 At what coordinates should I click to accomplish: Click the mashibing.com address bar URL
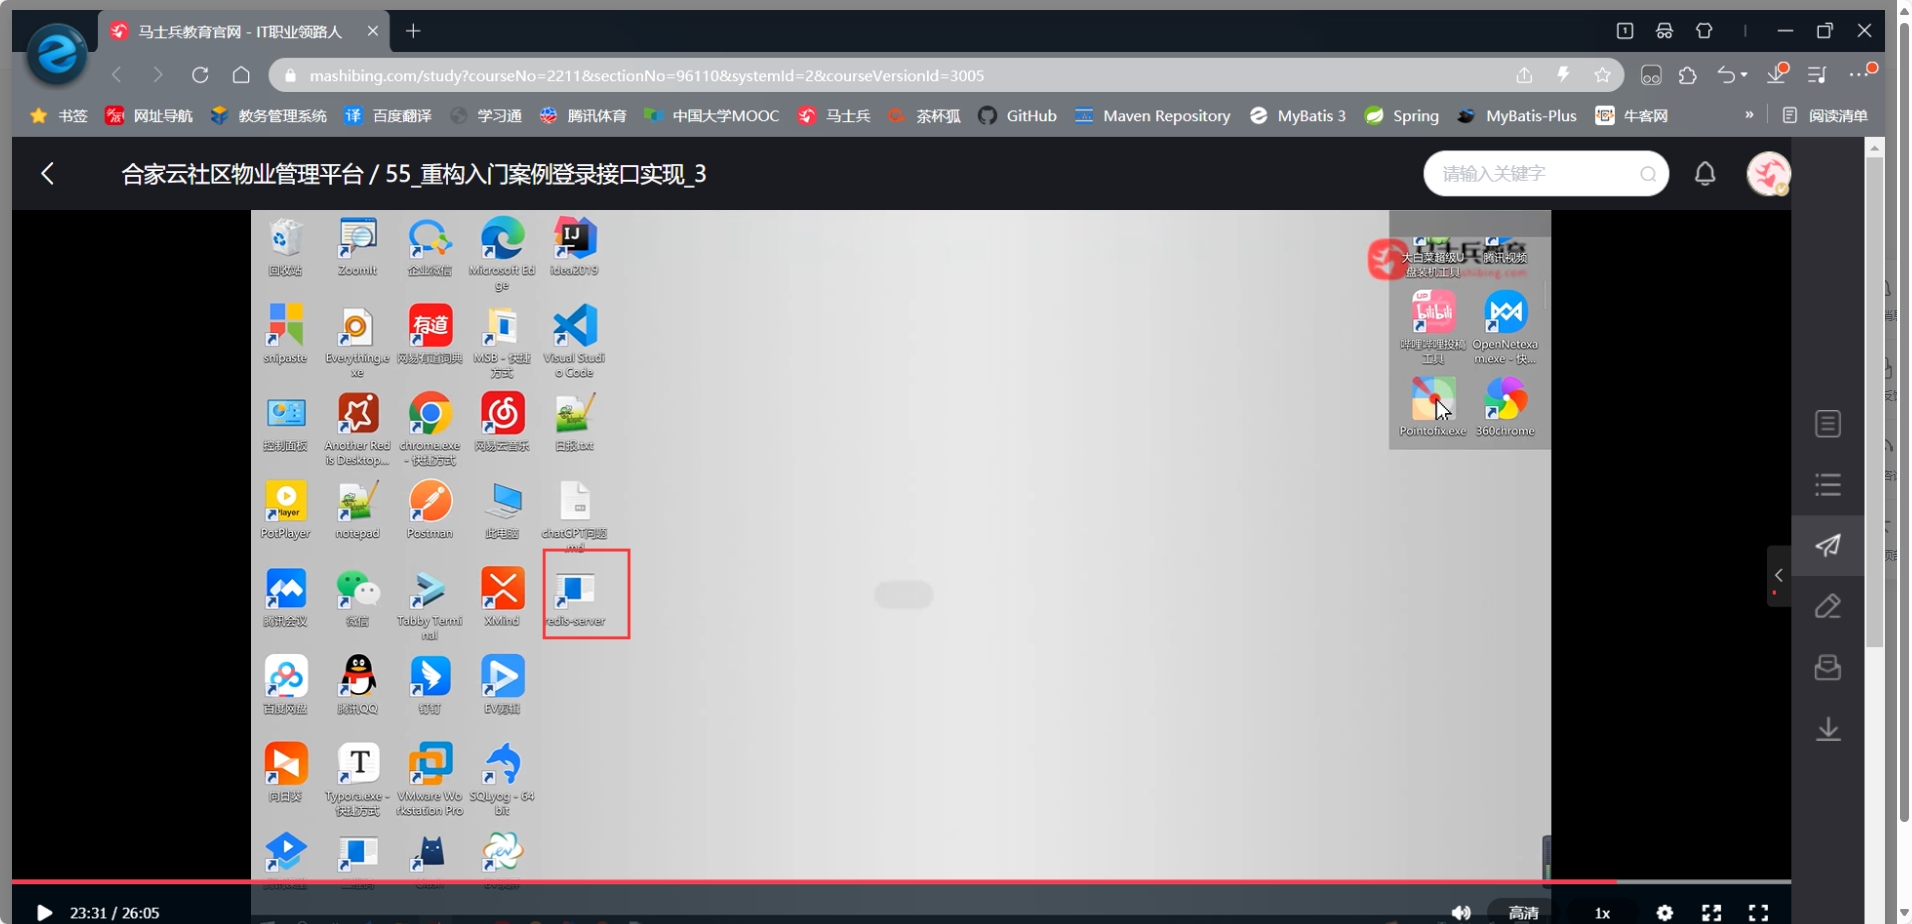coord(647,76)
